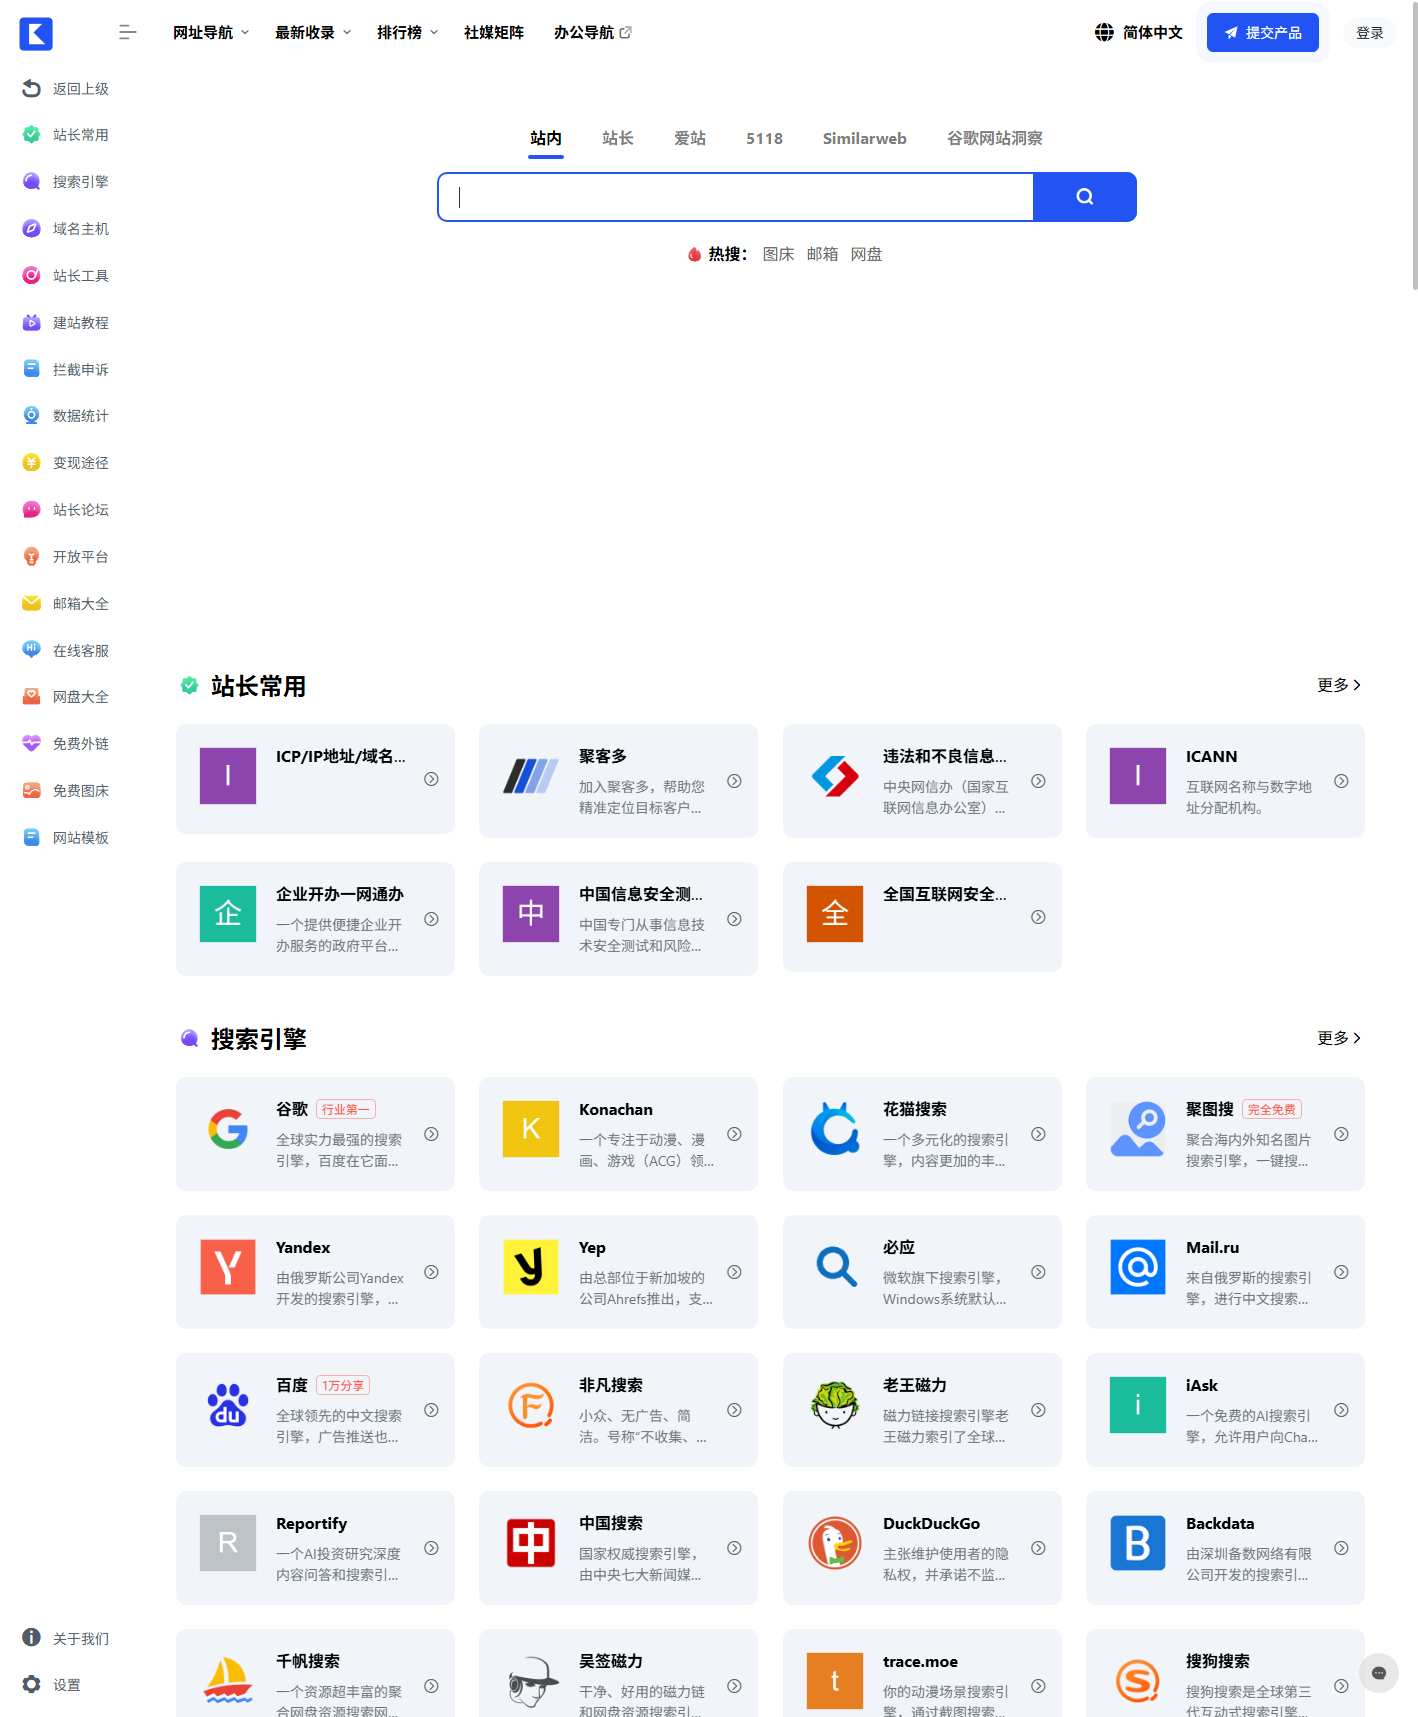Open 社媒矩阵 in top navigation
1418x1717 pixels.
pos(494,33)
